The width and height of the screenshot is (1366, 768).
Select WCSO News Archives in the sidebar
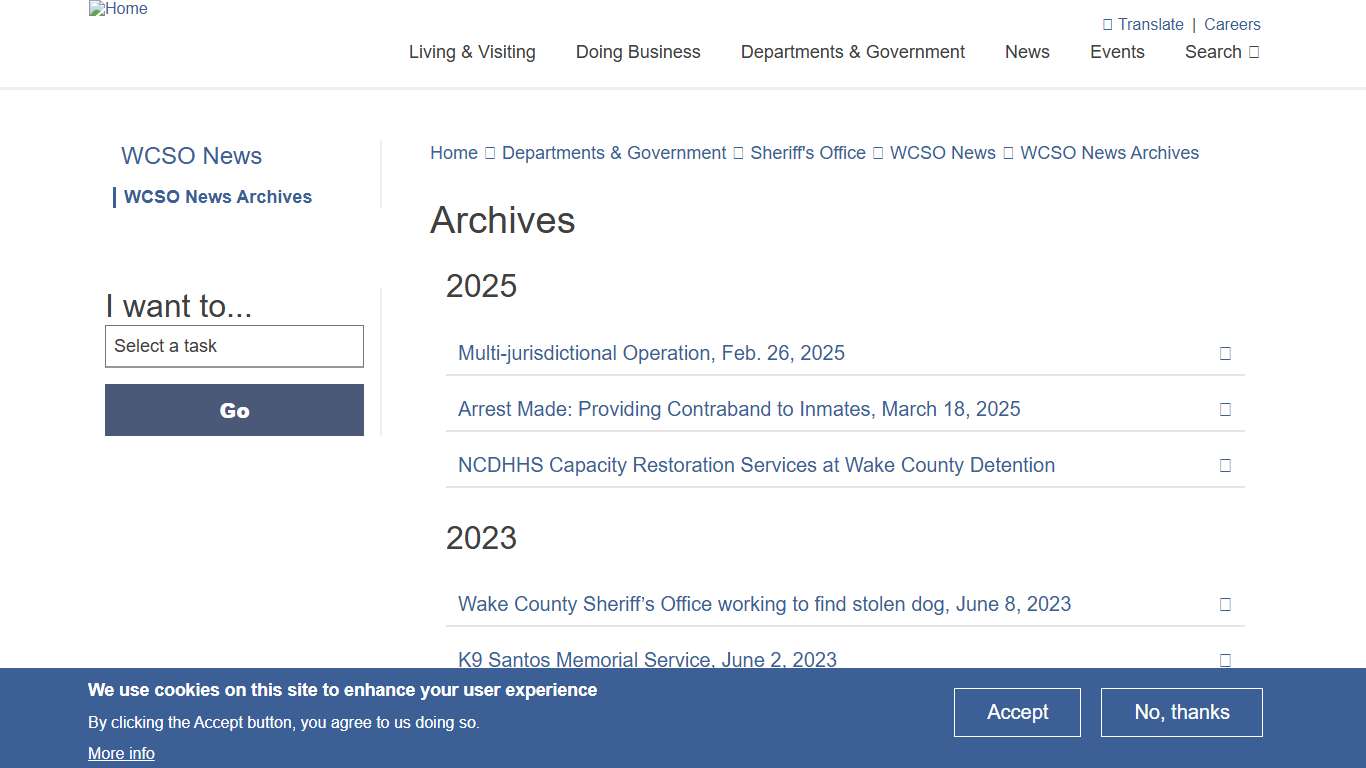[x=218, y=197]
